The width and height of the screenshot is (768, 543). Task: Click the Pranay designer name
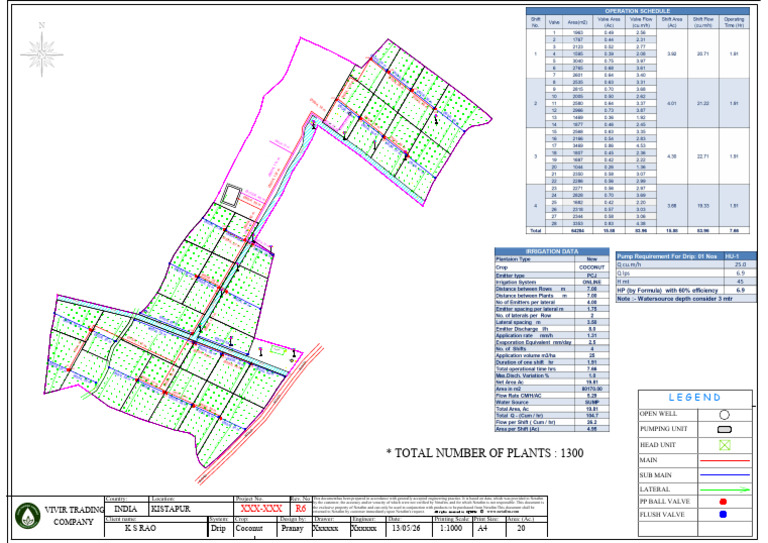pos(292,529)
